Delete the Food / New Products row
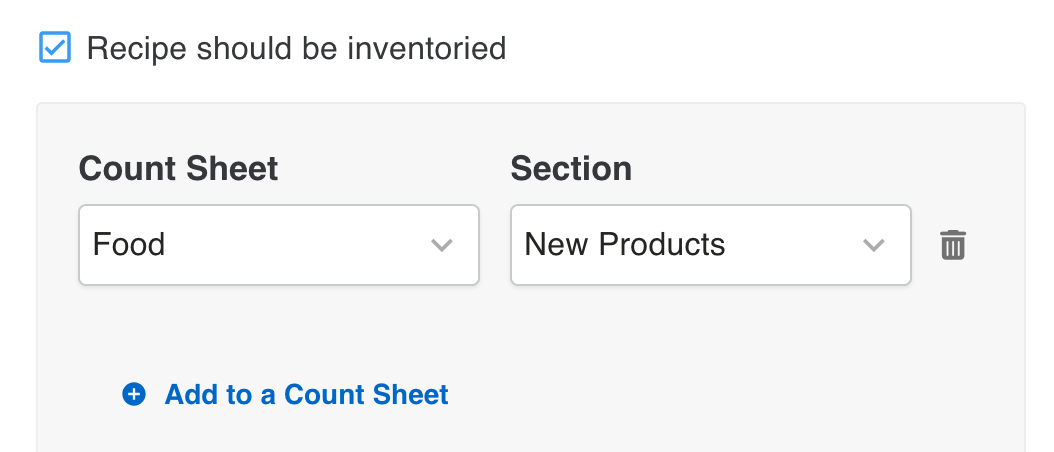Viewport: 1054px width, 452px height. (953, 245)
